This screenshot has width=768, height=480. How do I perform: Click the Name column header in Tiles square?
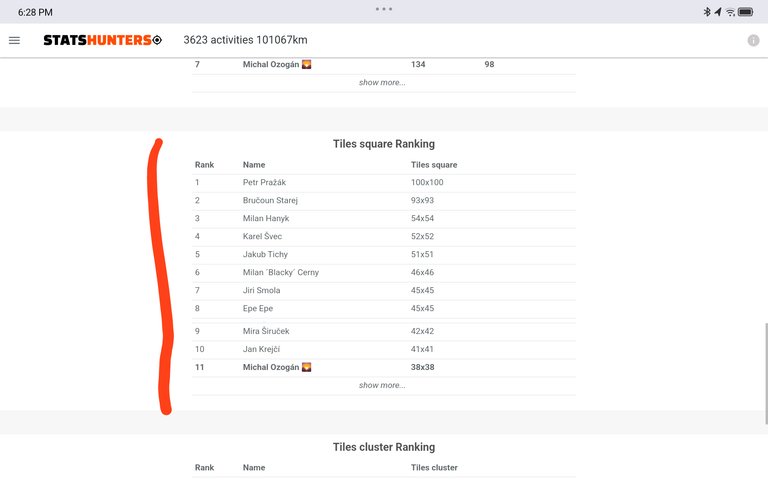[254, 164]
